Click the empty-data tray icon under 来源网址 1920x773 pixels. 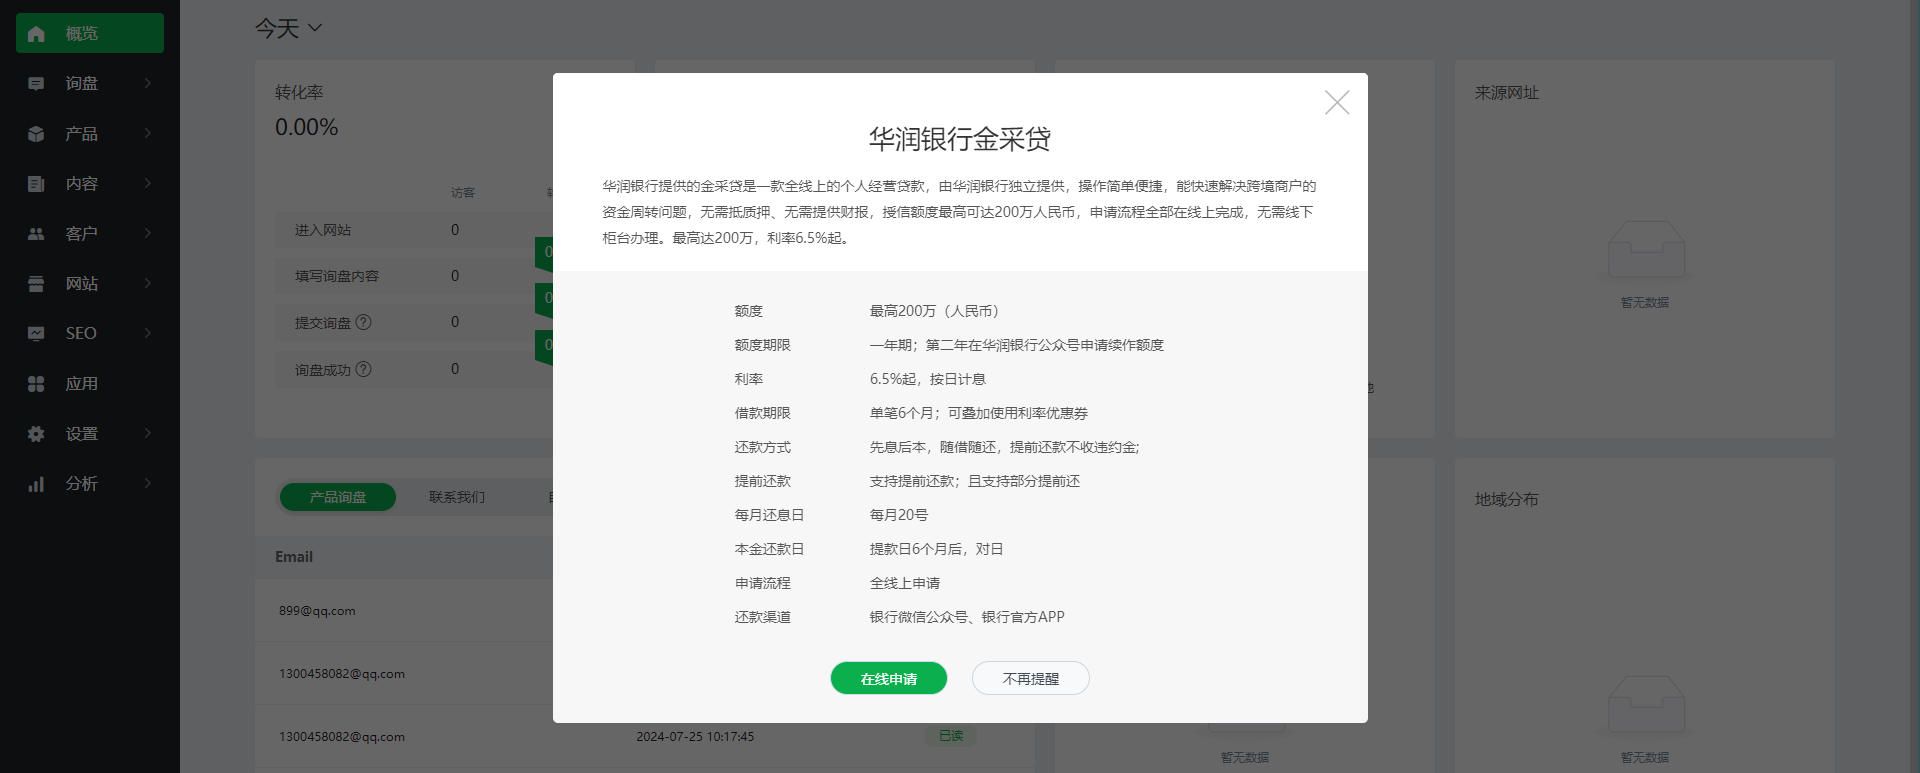coord(1646,249)
